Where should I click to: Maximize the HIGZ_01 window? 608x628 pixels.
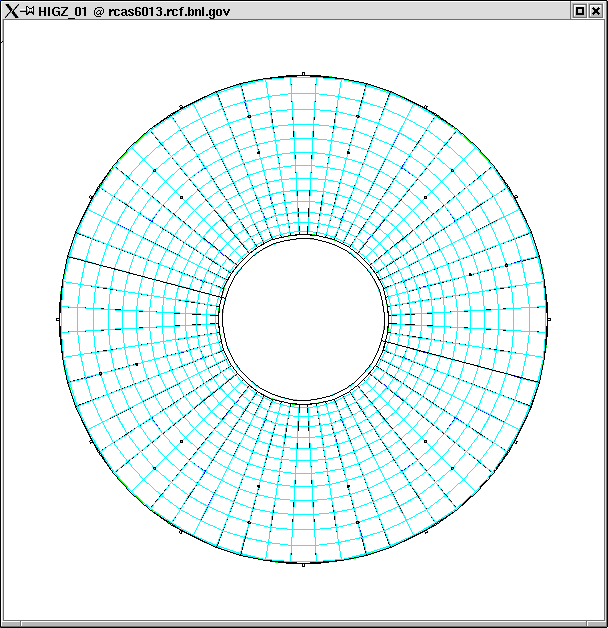pyautogui.click(x=580, y=11)
